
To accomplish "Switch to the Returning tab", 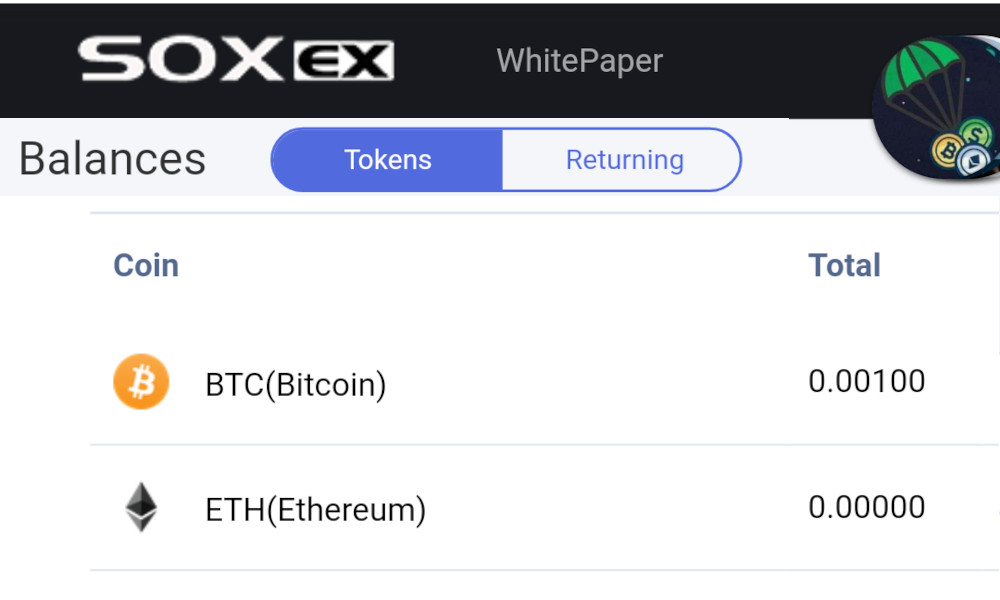I will click(624, 160).
